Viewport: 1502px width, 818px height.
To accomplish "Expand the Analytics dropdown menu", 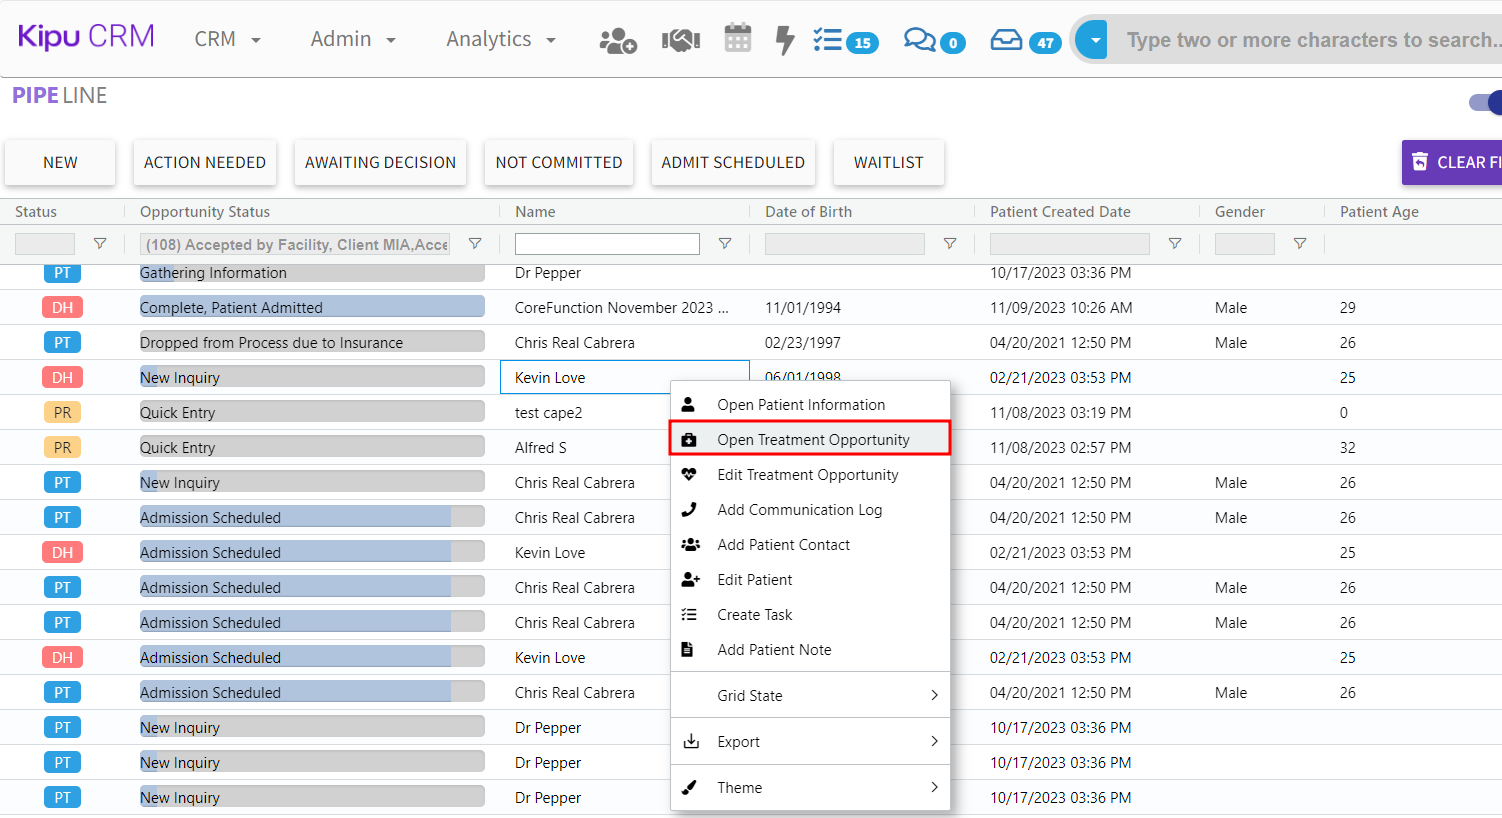I will (500, 39).
